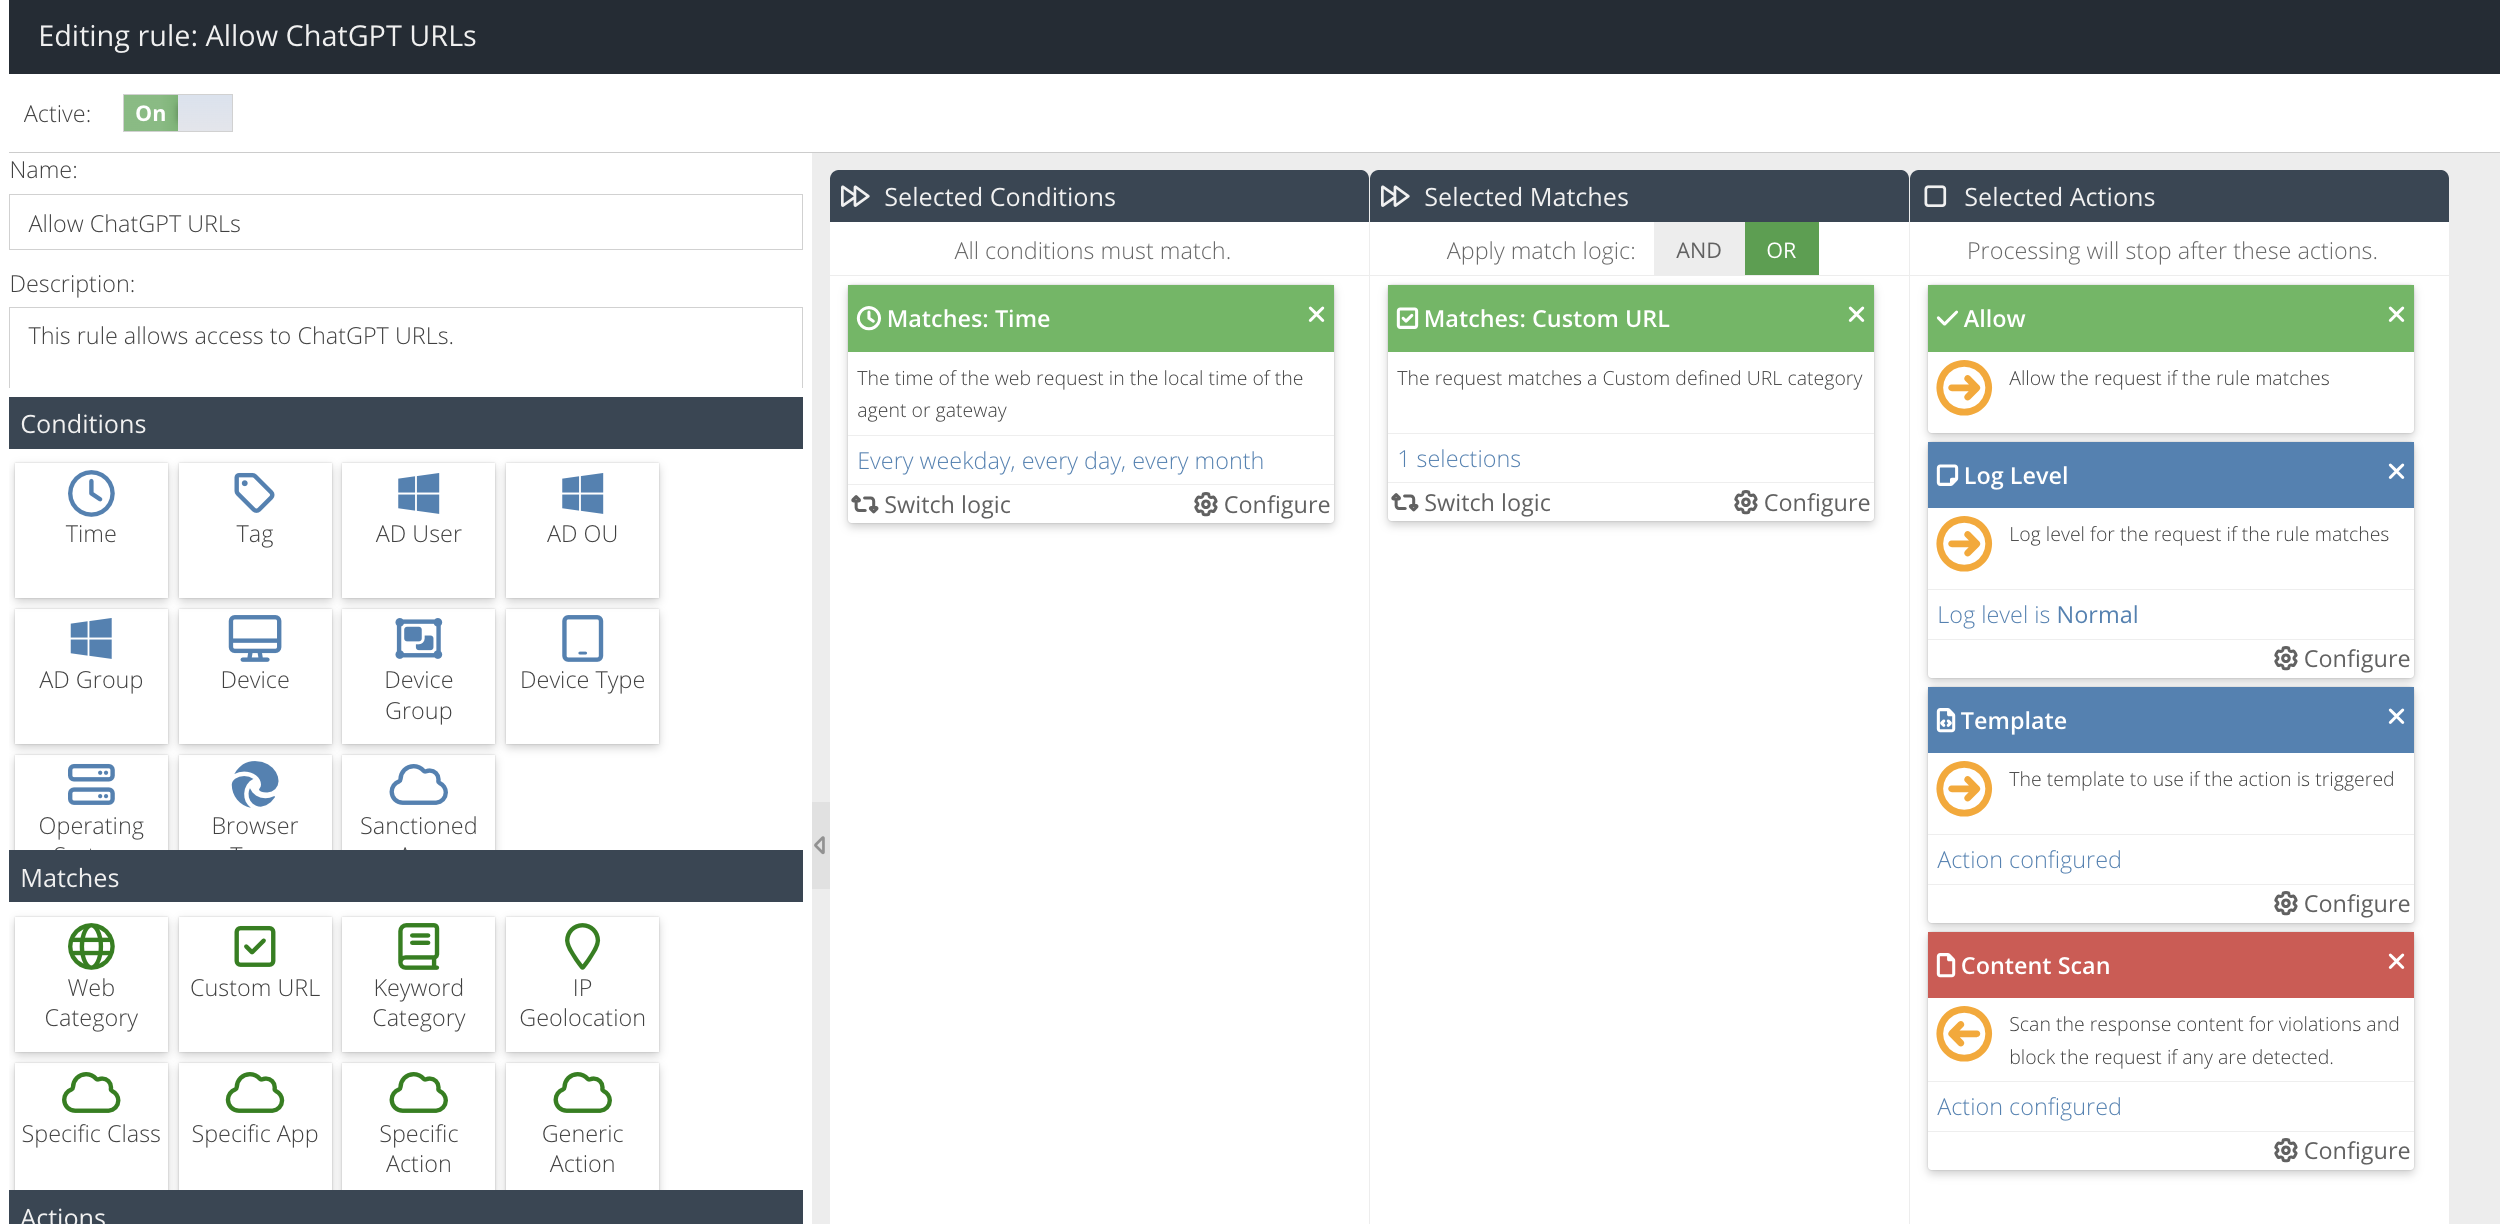Click the Description text area
The height and width of the screenshot is (1224, 2500).
pos(406,347)
